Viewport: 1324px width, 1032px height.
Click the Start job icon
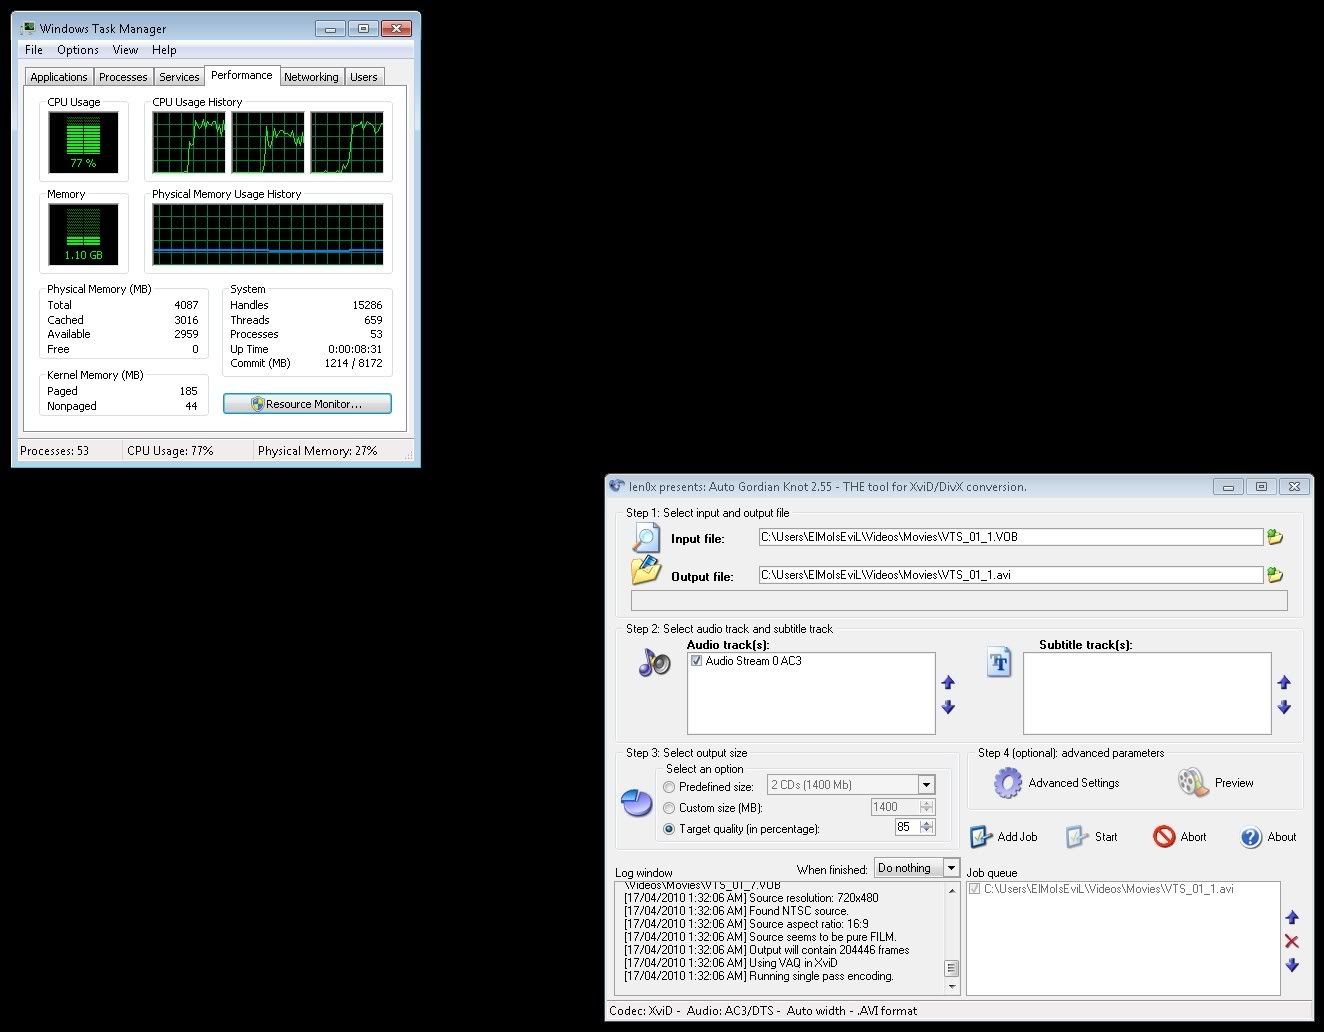click(x=1076, y=837)
